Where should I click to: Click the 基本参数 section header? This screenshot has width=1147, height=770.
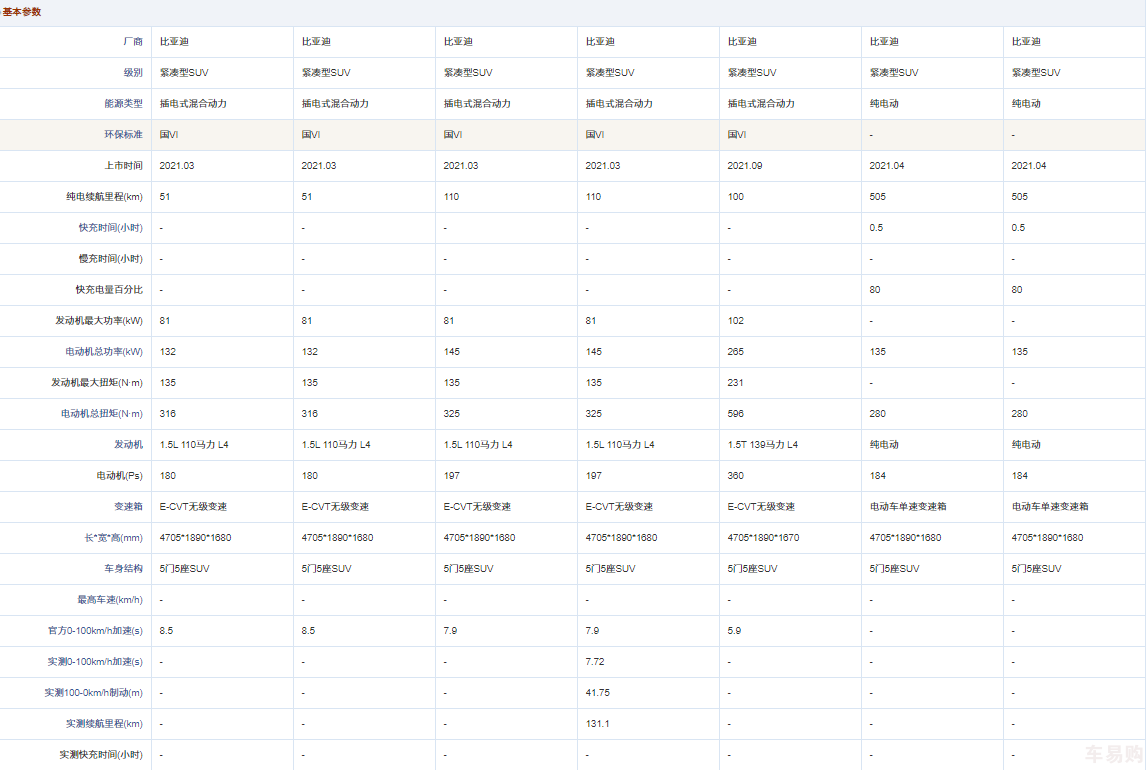click(x=22, y=12)
